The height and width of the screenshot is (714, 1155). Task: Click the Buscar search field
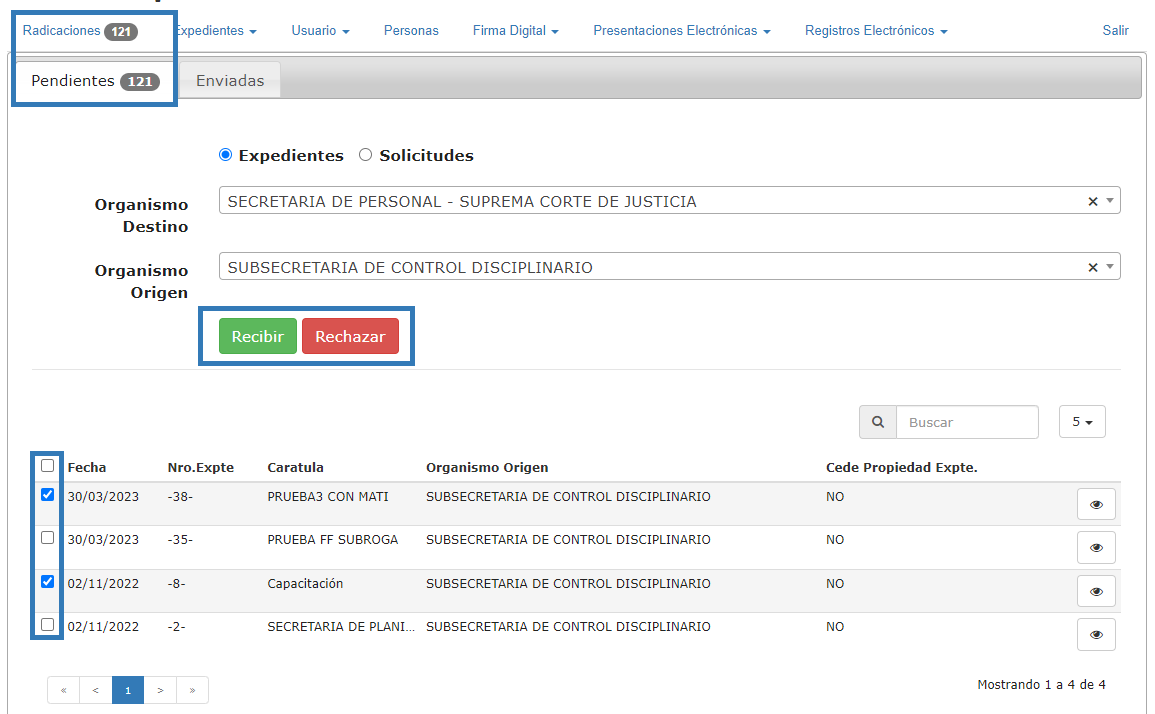967,422
